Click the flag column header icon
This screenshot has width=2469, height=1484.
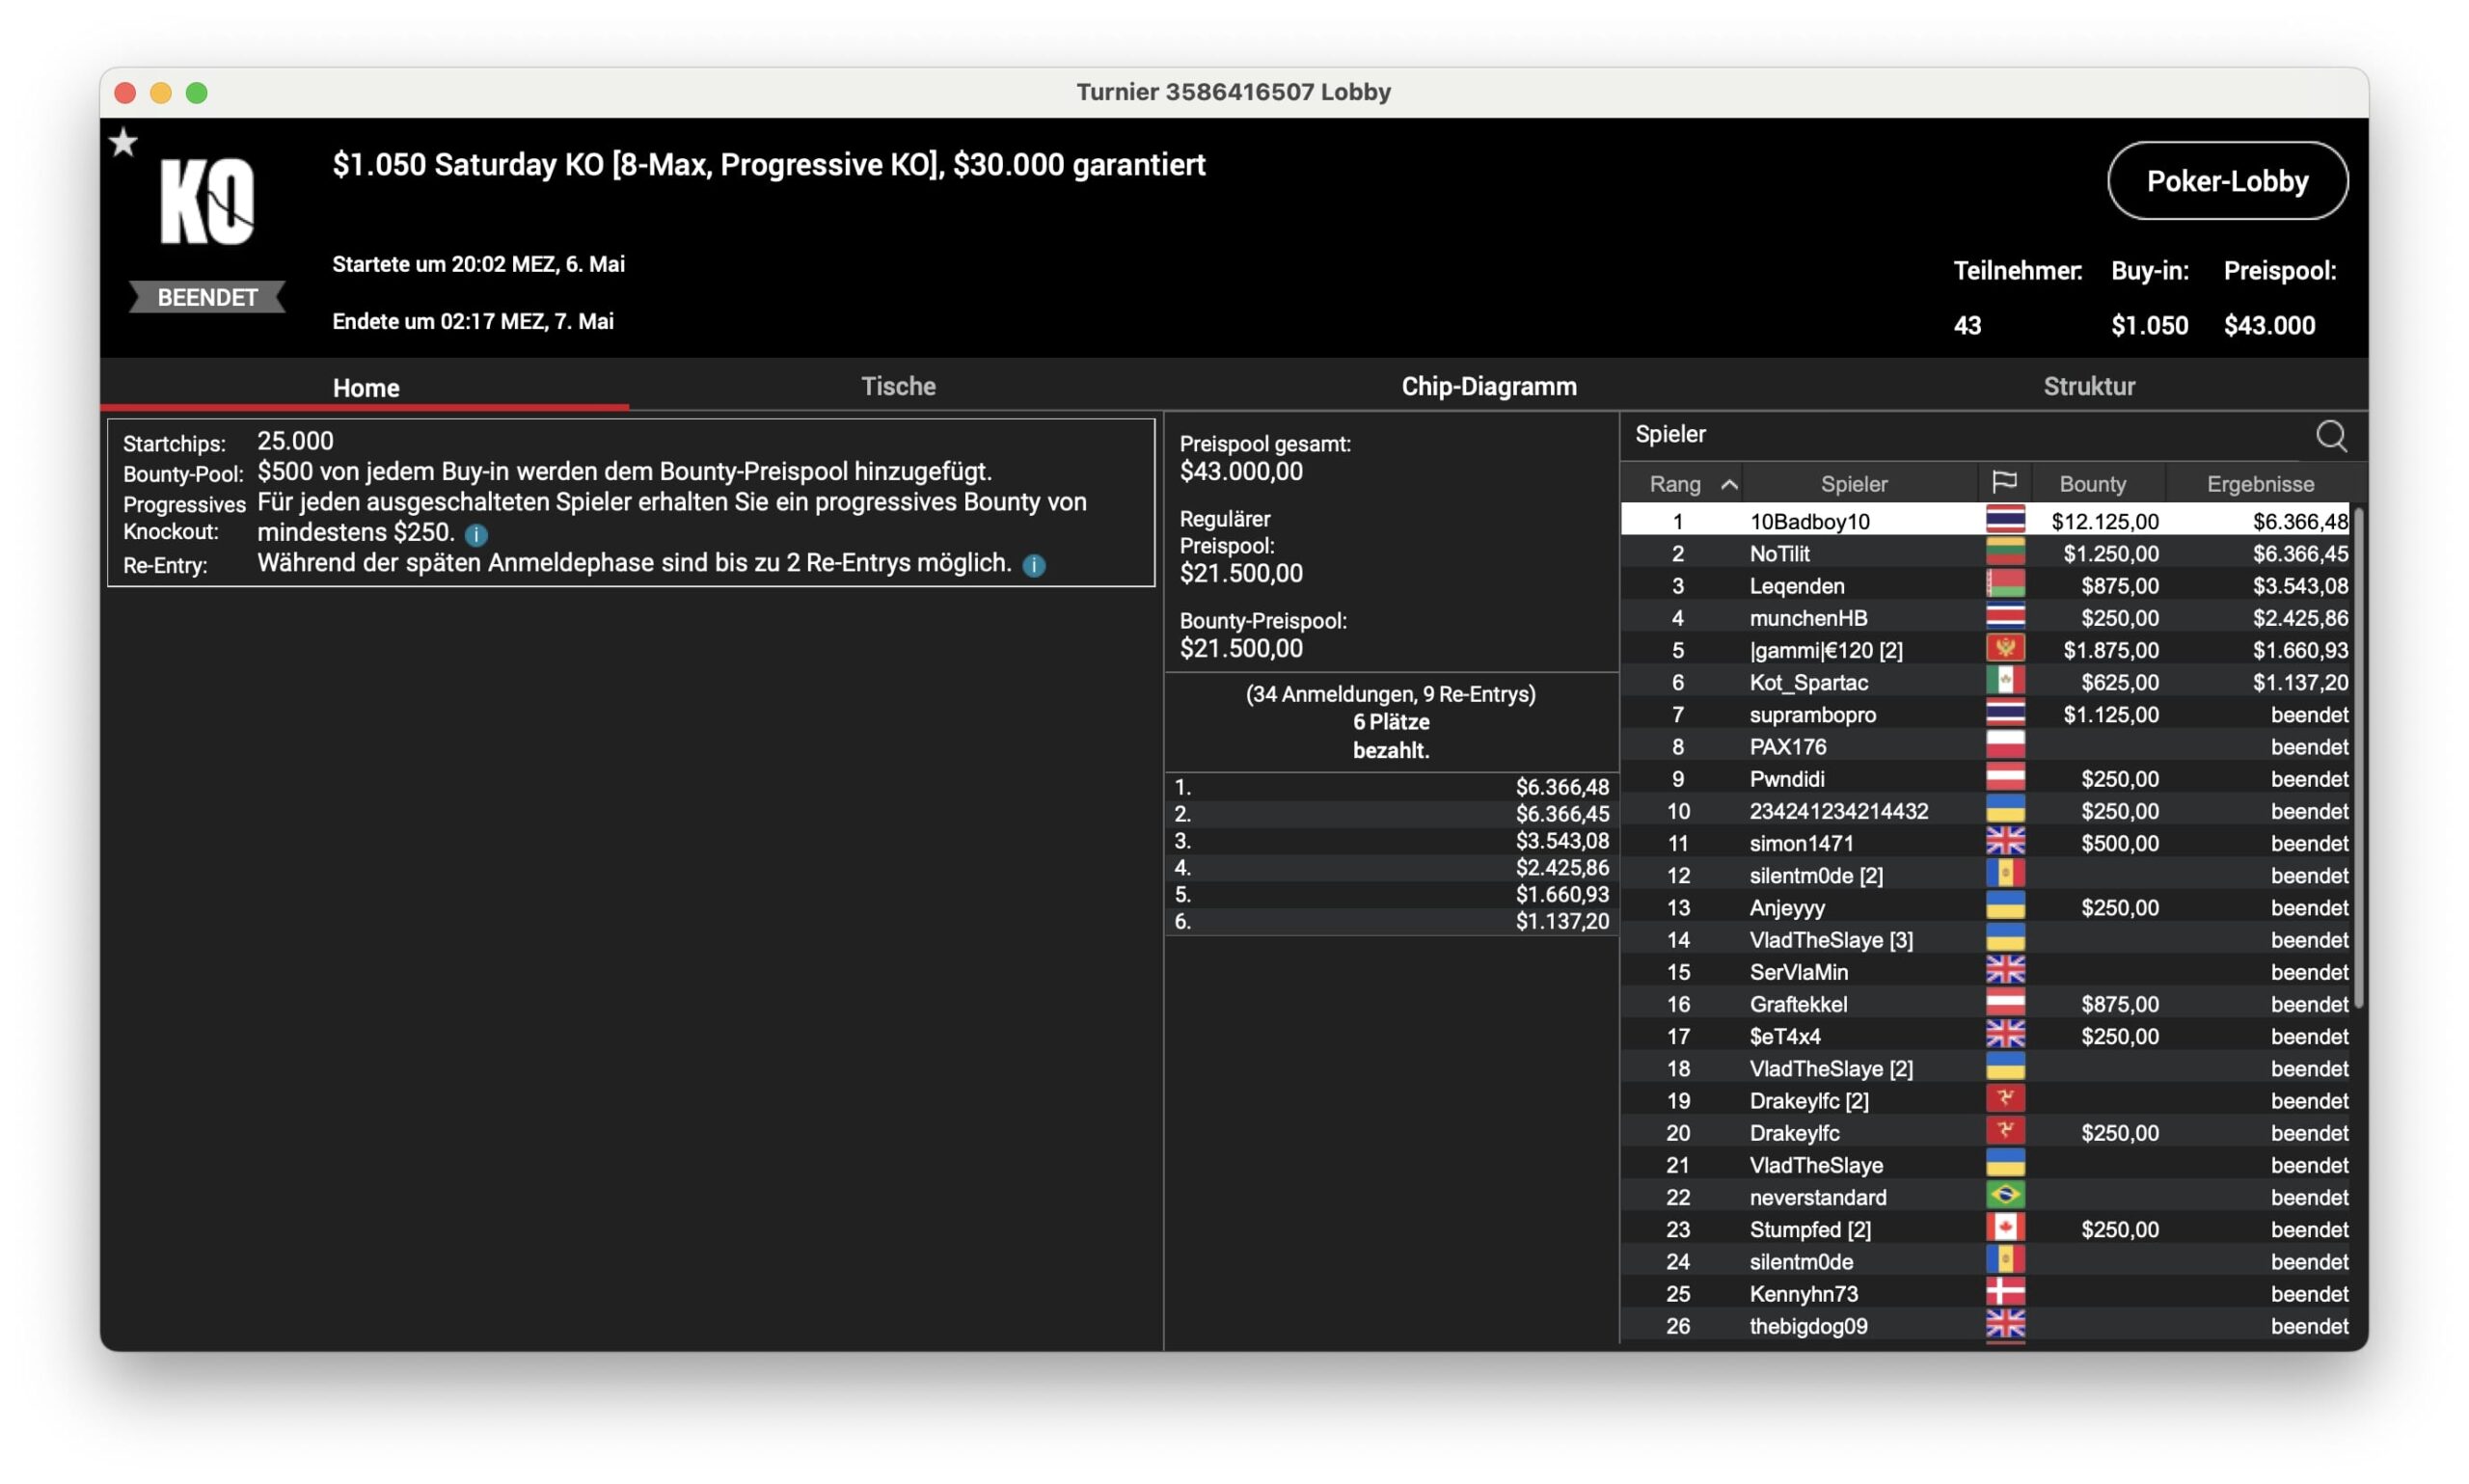pos(2003,483)
